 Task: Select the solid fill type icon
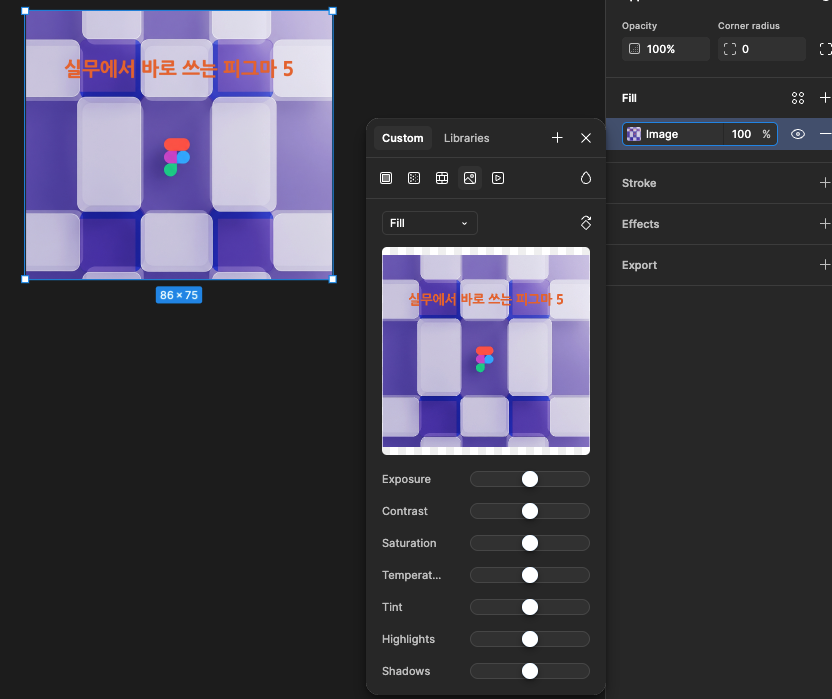(x=386, y=178)
